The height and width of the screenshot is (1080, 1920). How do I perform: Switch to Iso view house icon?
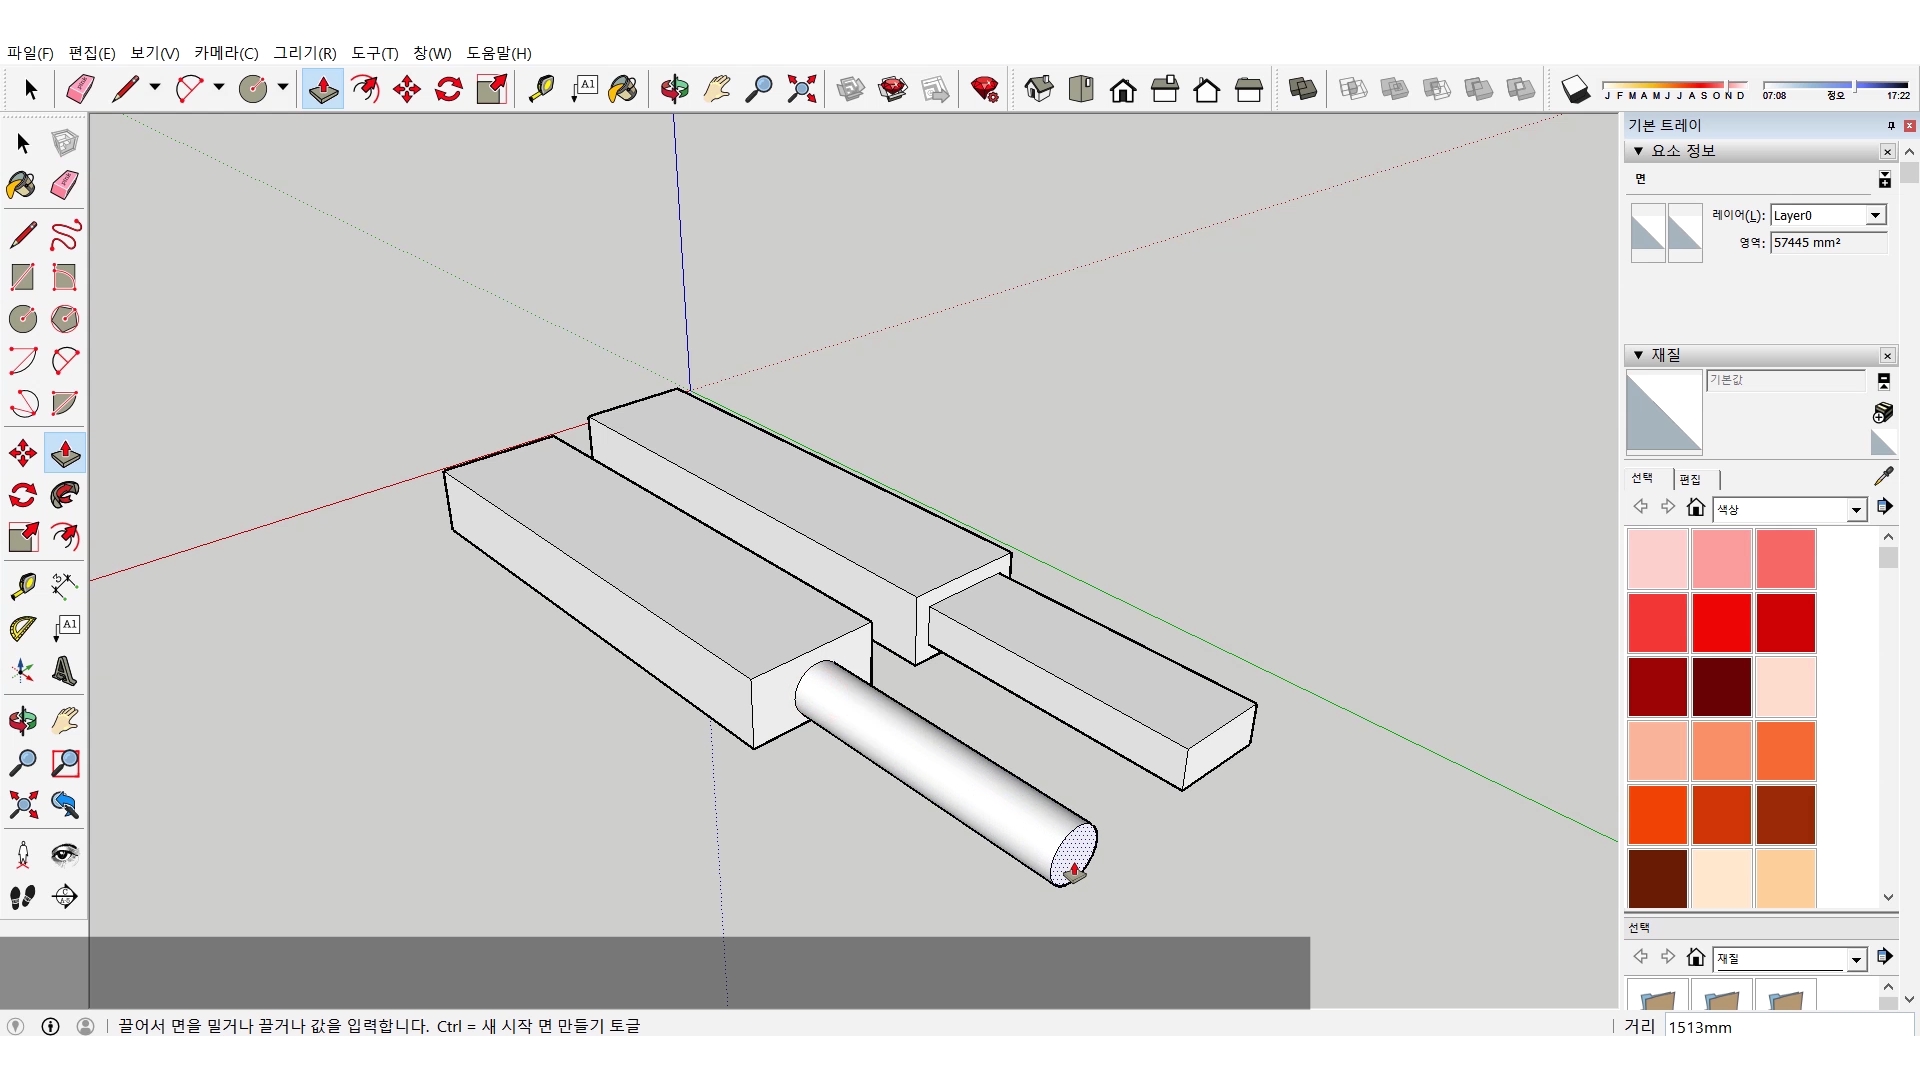(1039, 89)
